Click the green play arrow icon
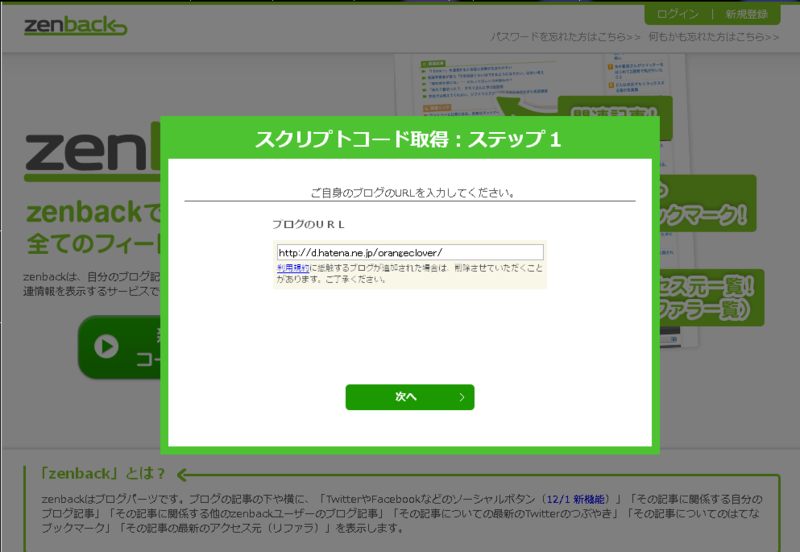 pyautogui.click(x=106, y=347)
